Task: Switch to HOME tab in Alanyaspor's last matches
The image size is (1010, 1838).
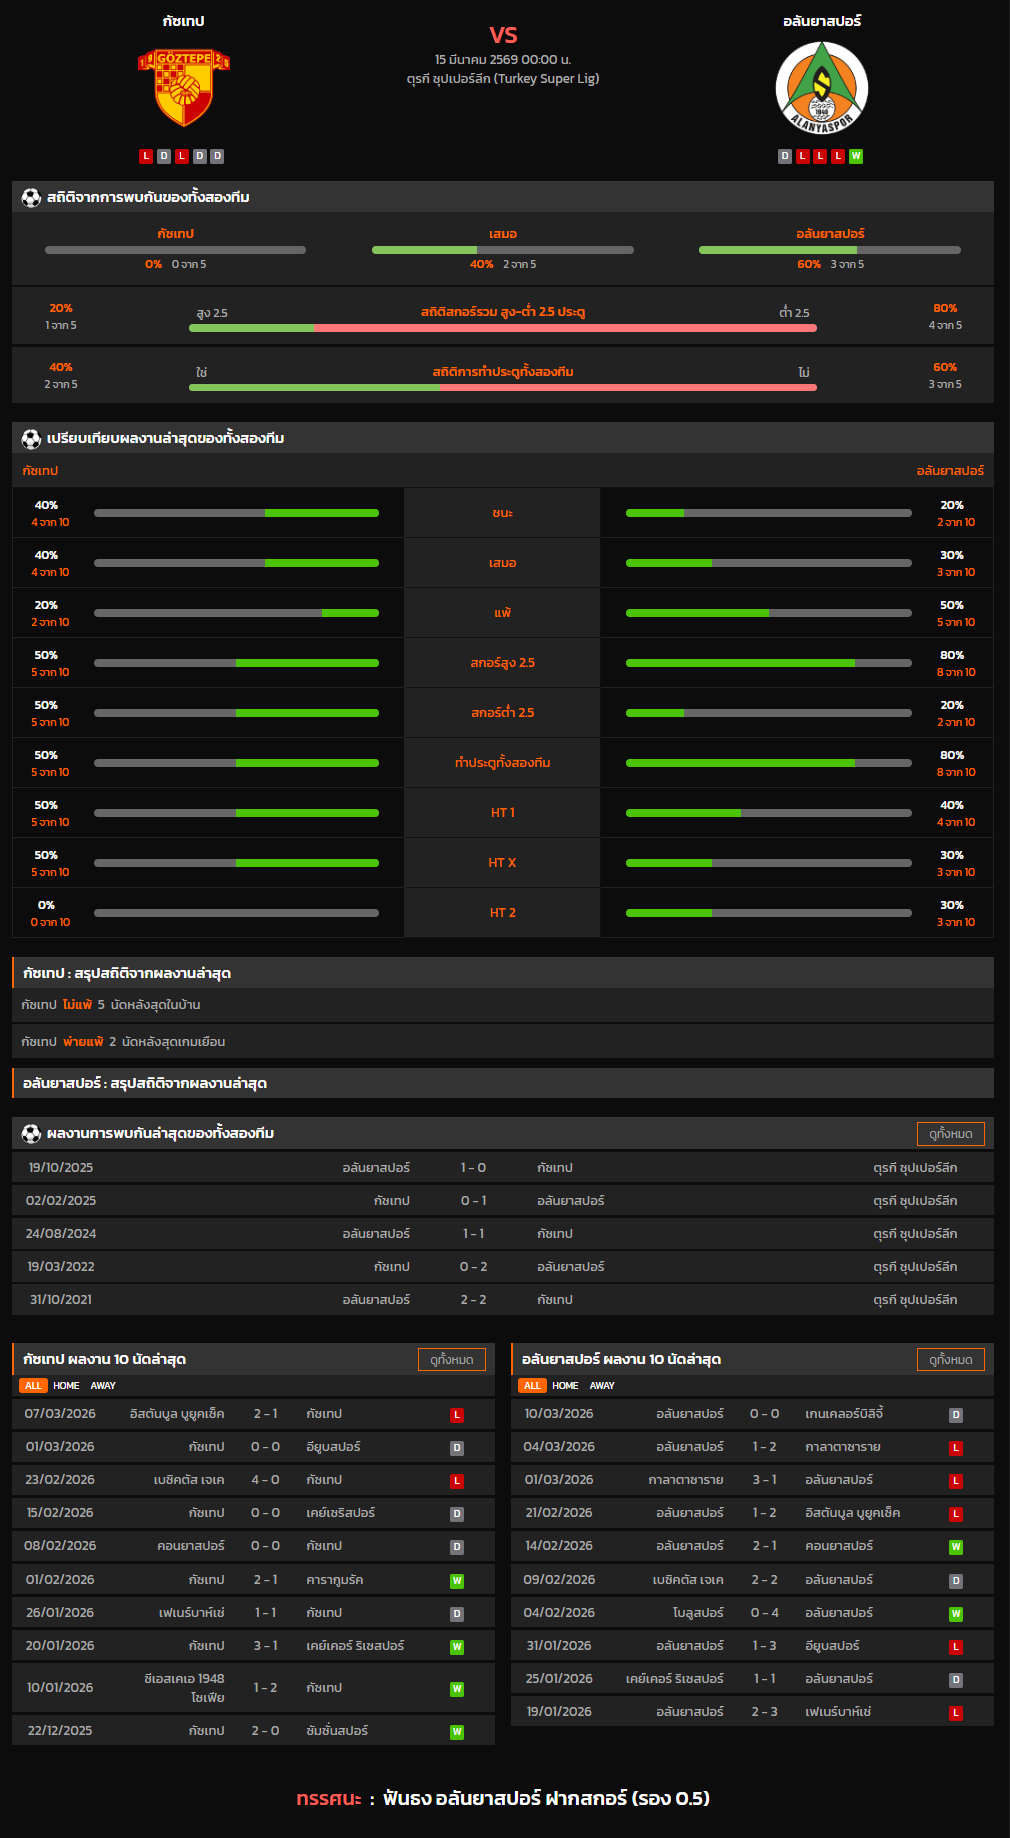Action: [x=565, y=1386]
